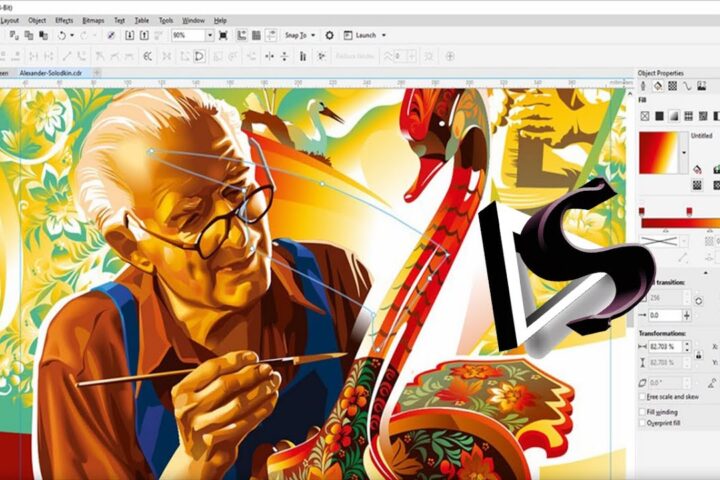Click the Reverse direction node icon
Image resolution: width=720 pixels, height=480 pixels.
[147, 56]
